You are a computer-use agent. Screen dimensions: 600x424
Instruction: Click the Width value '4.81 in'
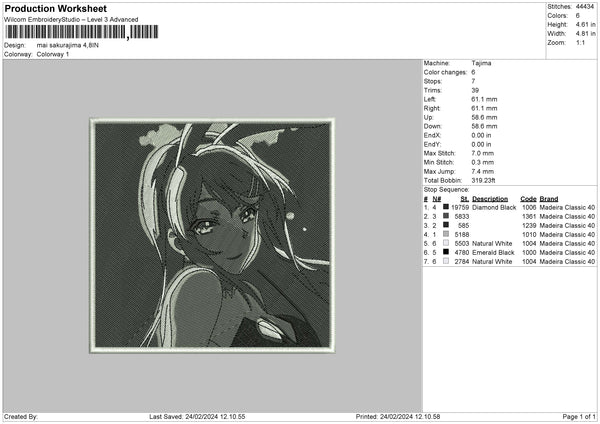click(585, 34)
